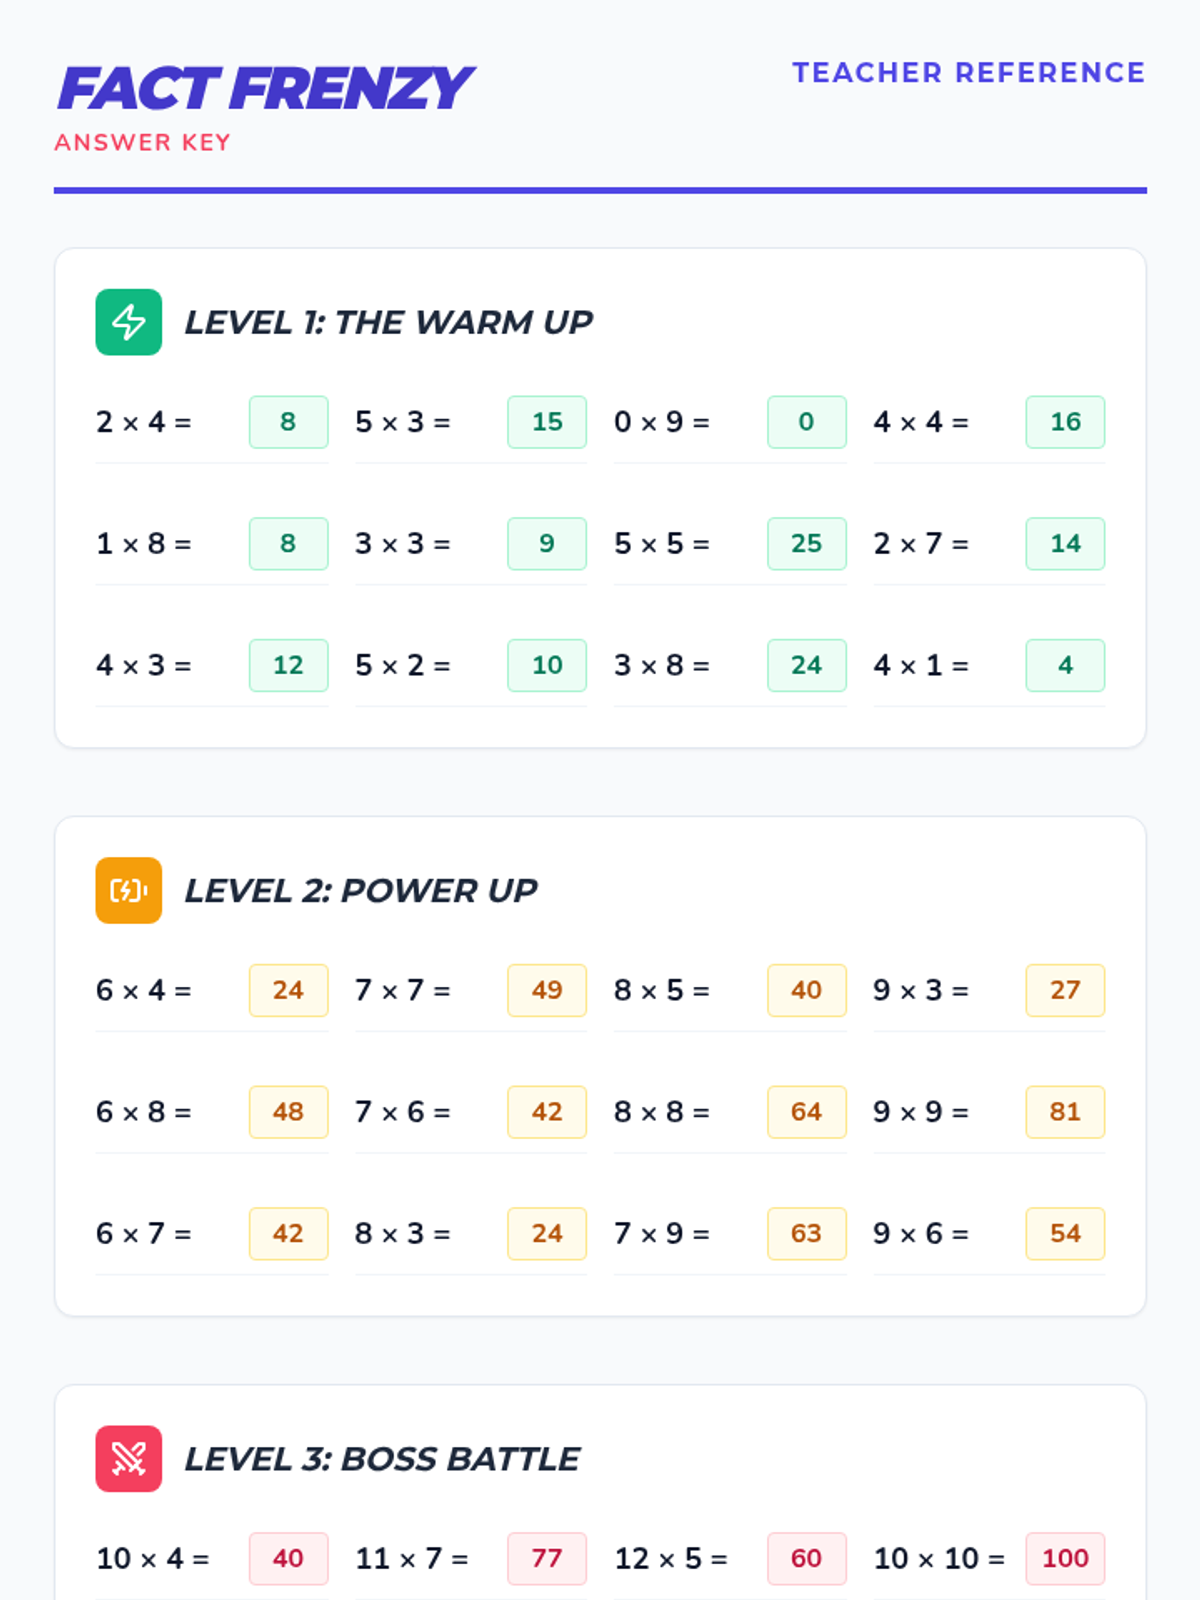The height and width of the screenshot is (1600, 1200).
Task: Click the Level 2: Power Up heading
Action: click(361, 890)
